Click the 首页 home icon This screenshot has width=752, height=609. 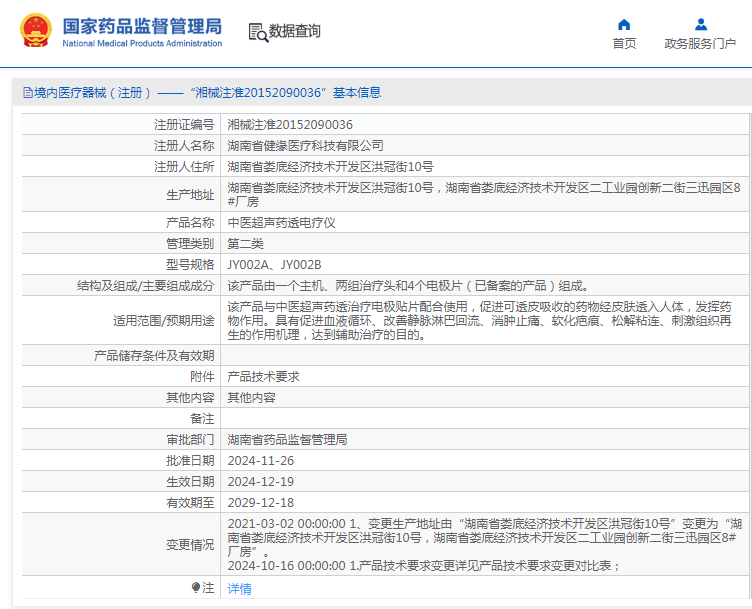click(x=624, y=24)
